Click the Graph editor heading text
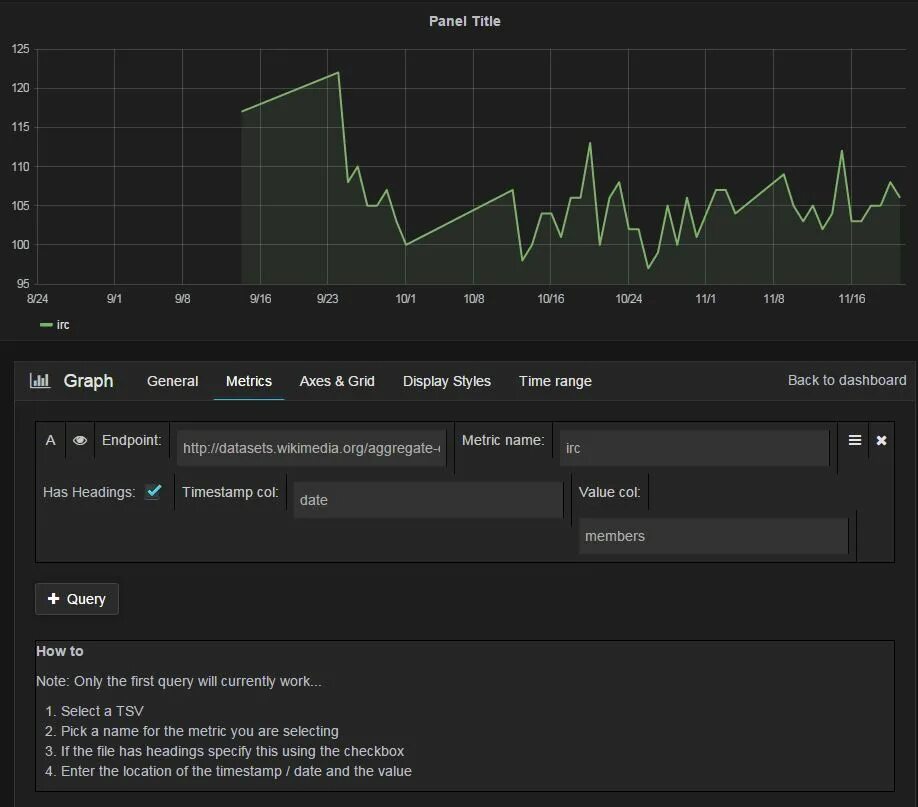Image resolution: width=918 pixels, height=807 pixels. 88,381
